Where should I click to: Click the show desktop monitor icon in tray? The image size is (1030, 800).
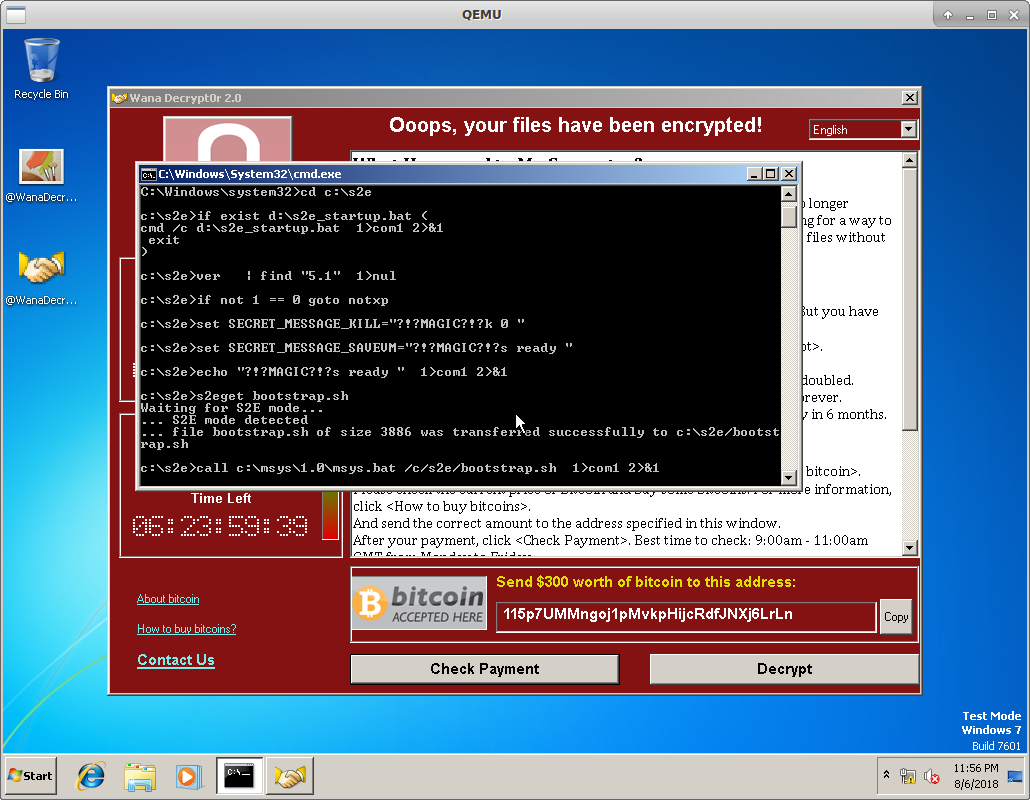(x=1015, y=776)
